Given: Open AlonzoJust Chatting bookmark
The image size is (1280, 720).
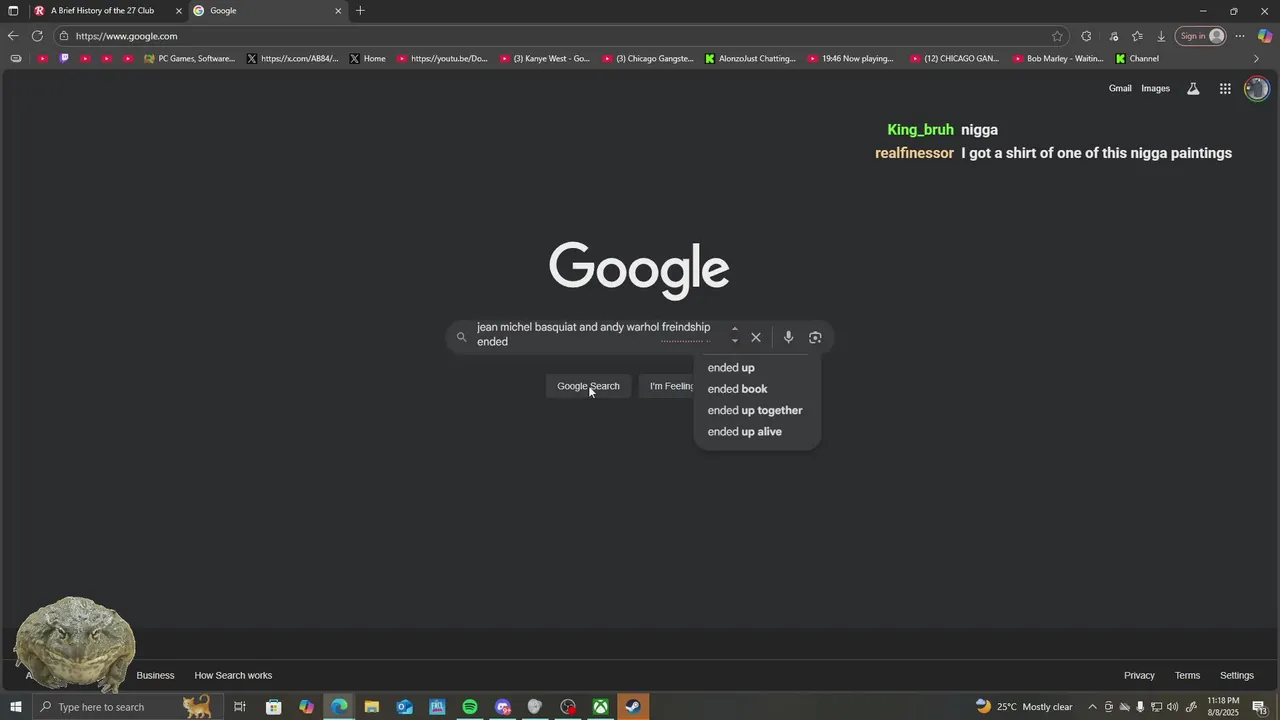Looking at the screenshot, I should [751, 59].
